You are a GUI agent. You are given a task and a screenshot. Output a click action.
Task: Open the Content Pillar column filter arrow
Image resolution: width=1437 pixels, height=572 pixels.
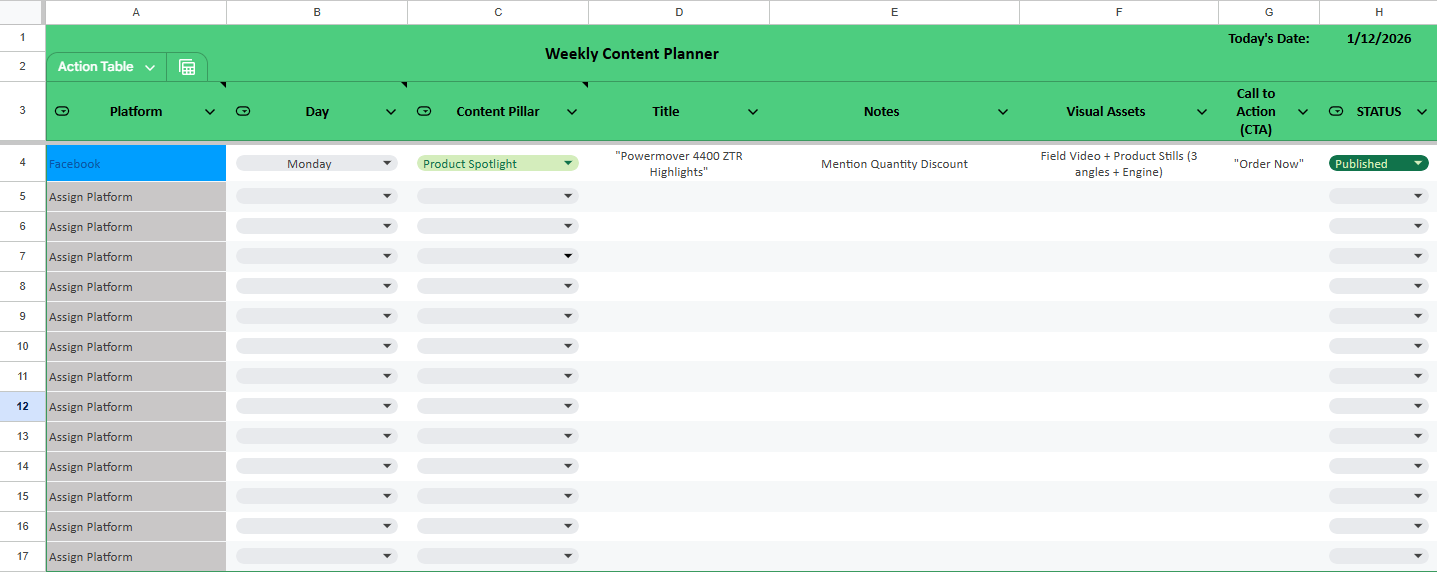pos(572,112)
